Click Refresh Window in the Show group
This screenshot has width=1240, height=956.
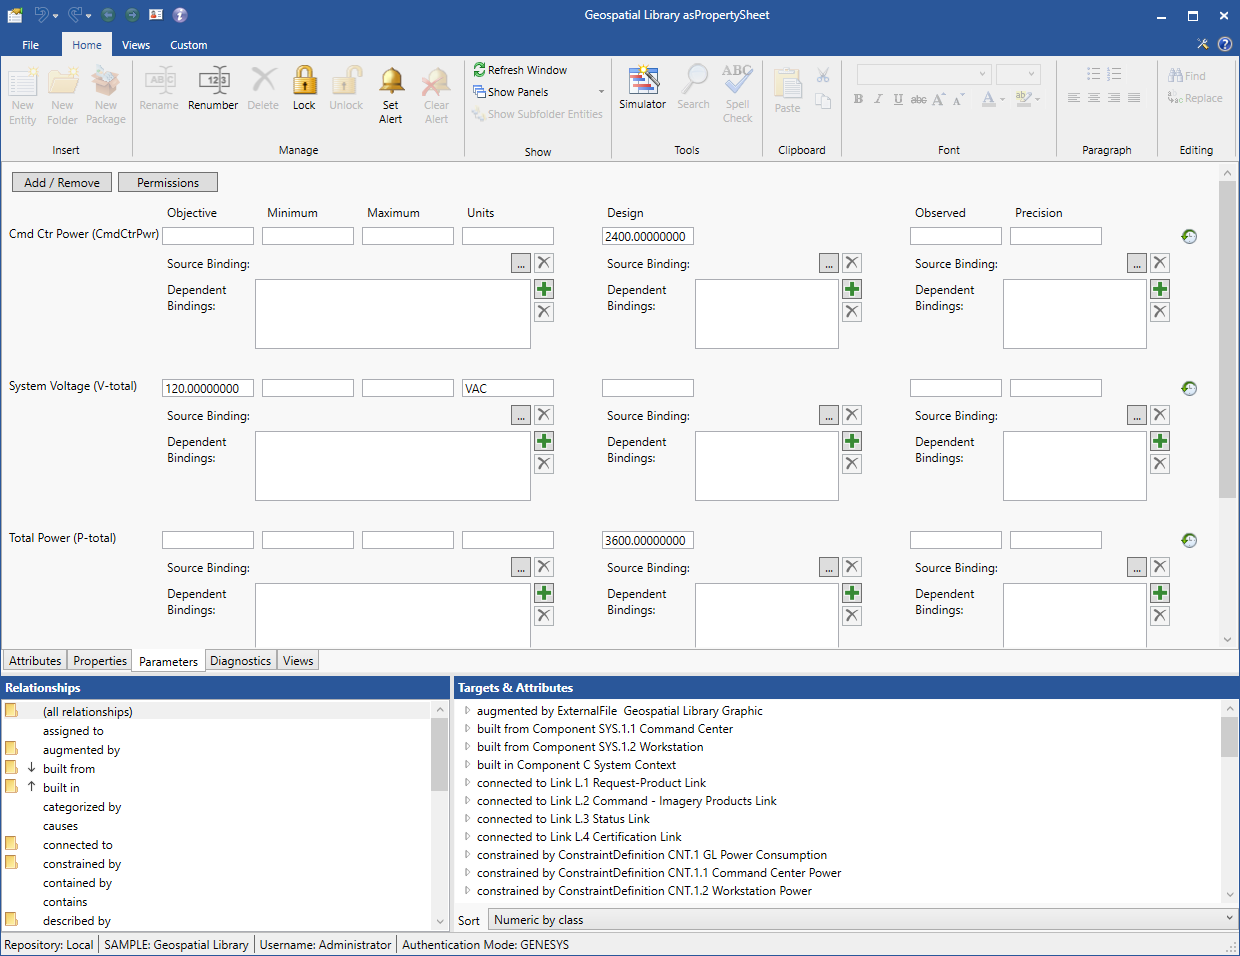tap(520, 70)
